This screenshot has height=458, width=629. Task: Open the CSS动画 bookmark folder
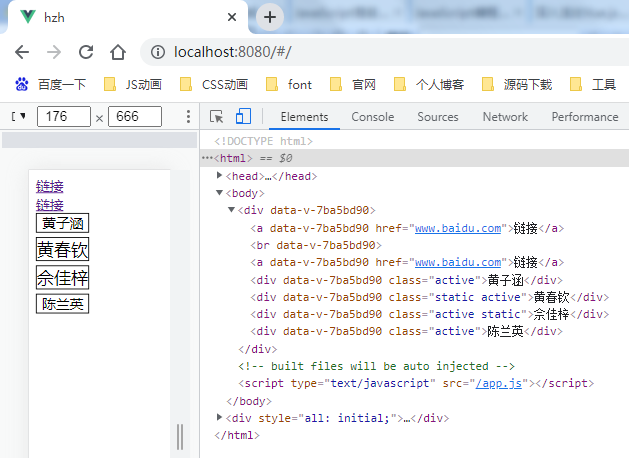213,85
